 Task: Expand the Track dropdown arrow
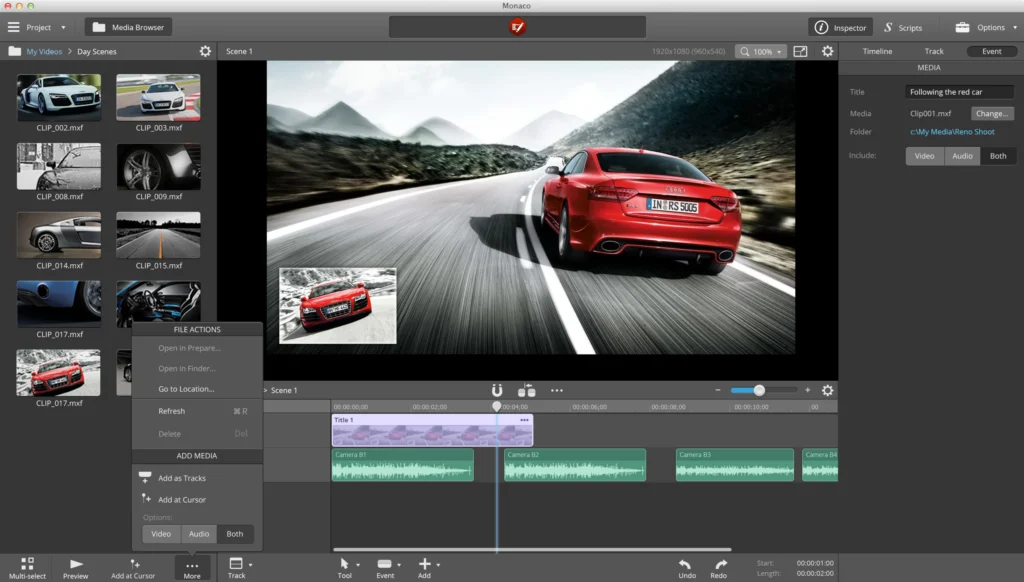[251, 565]
